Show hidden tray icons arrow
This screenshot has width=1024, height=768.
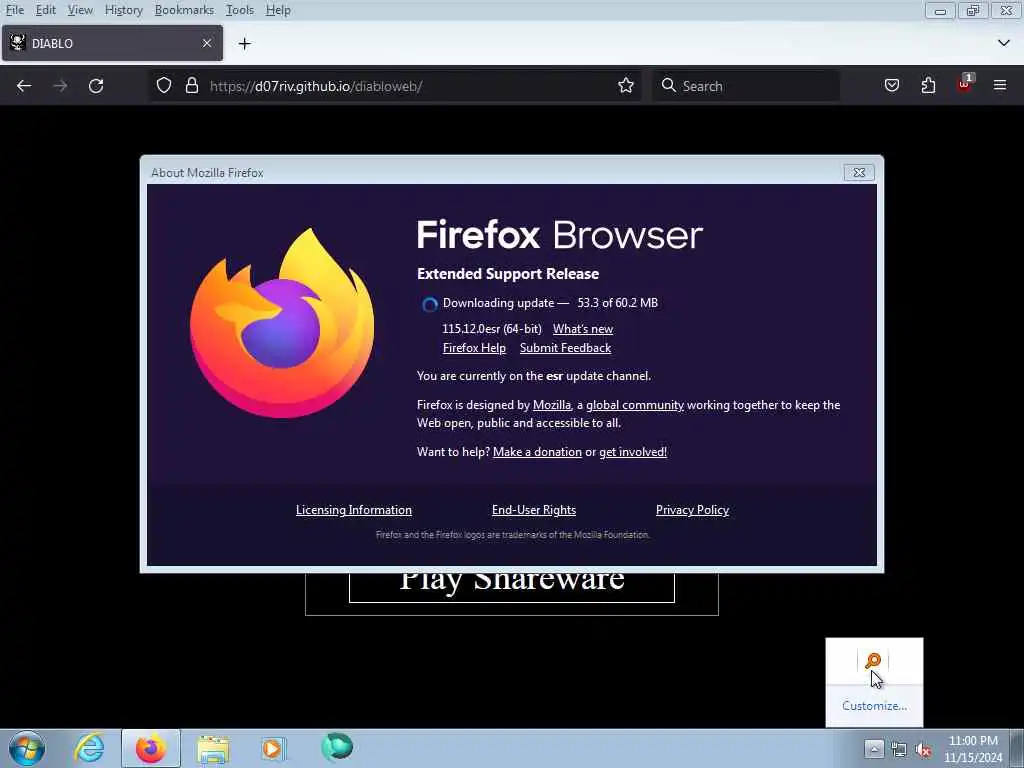tap(874, 748)
